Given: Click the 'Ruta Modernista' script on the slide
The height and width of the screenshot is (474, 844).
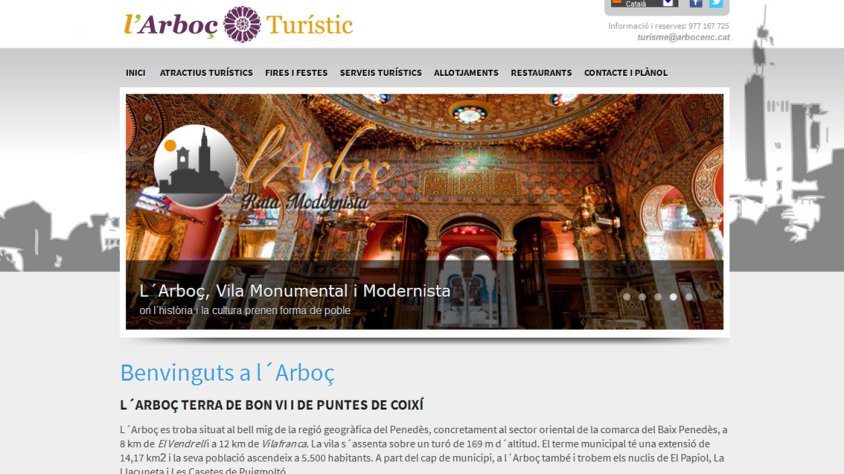Looking at the screenshot, I should pos(305,202).
